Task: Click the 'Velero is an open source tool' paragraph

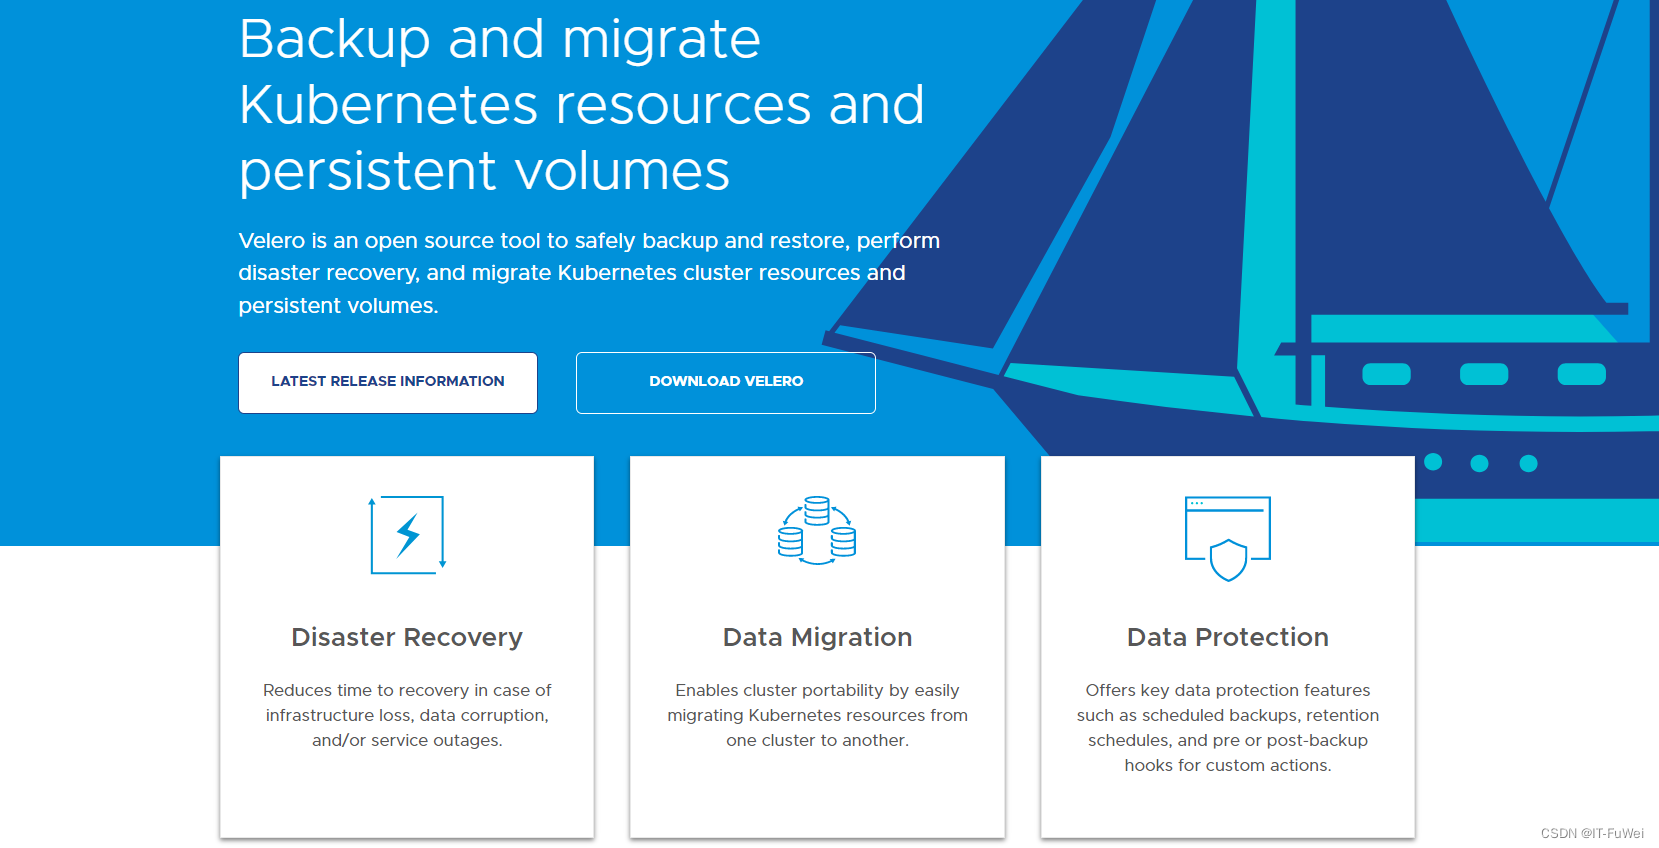Action: [x=589, y=273]
